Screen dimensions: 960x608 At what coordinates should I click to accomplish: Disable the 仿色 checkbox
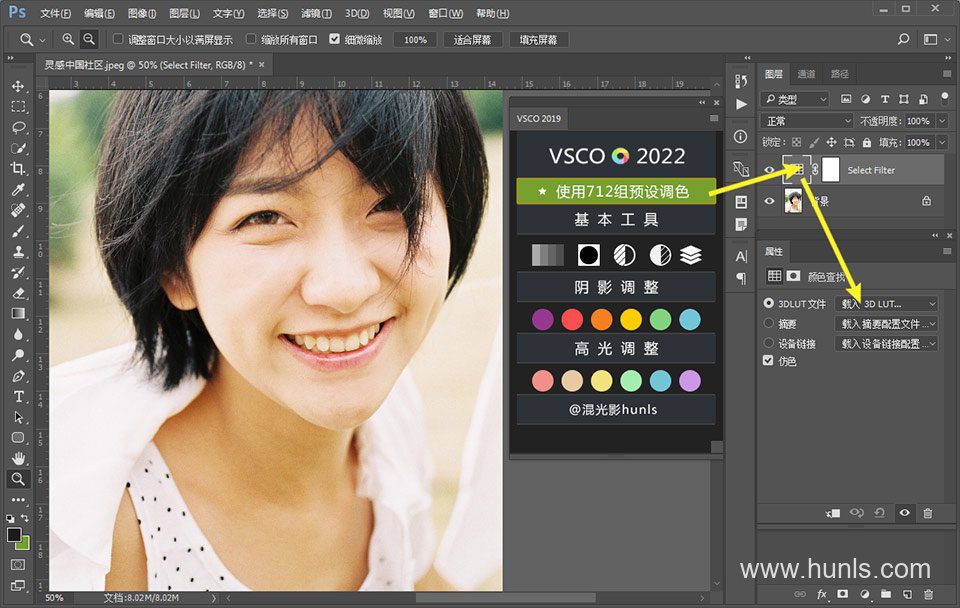(x=768, y=361)
